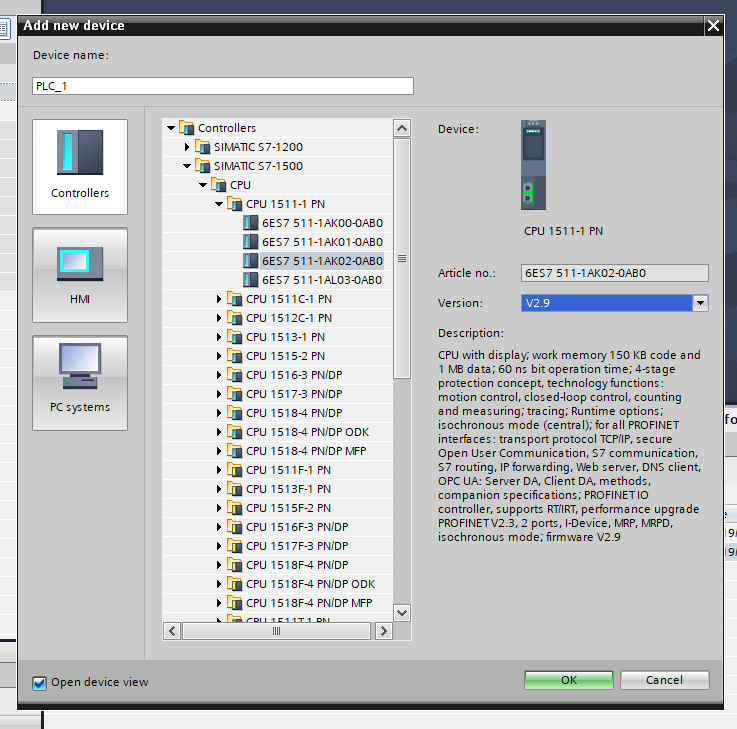Screen dimensions: 737x729
Task: Click the CPU 1511-1 PN device image
Action: pyautogui.click(x=533, y=165)
